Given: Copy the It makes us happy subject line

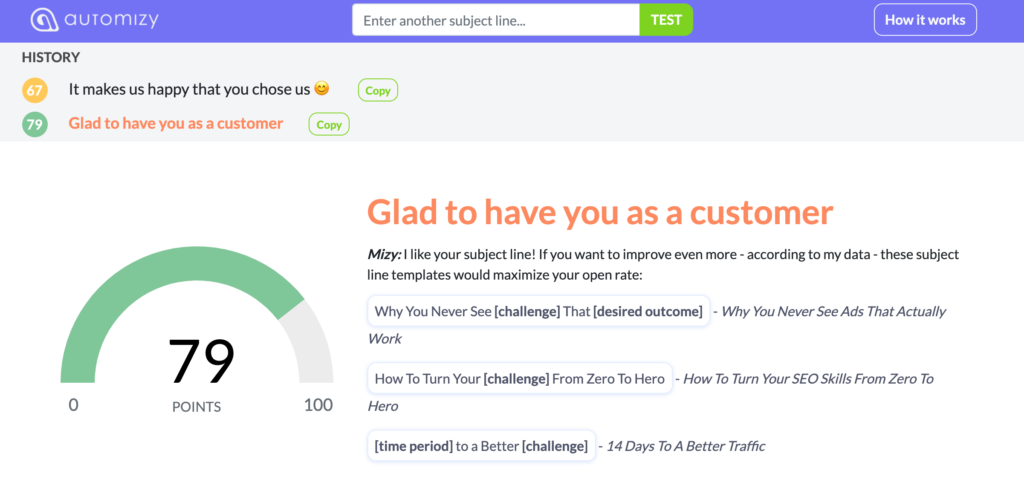Looking at the screenshot, I should [x=377, y=91].
